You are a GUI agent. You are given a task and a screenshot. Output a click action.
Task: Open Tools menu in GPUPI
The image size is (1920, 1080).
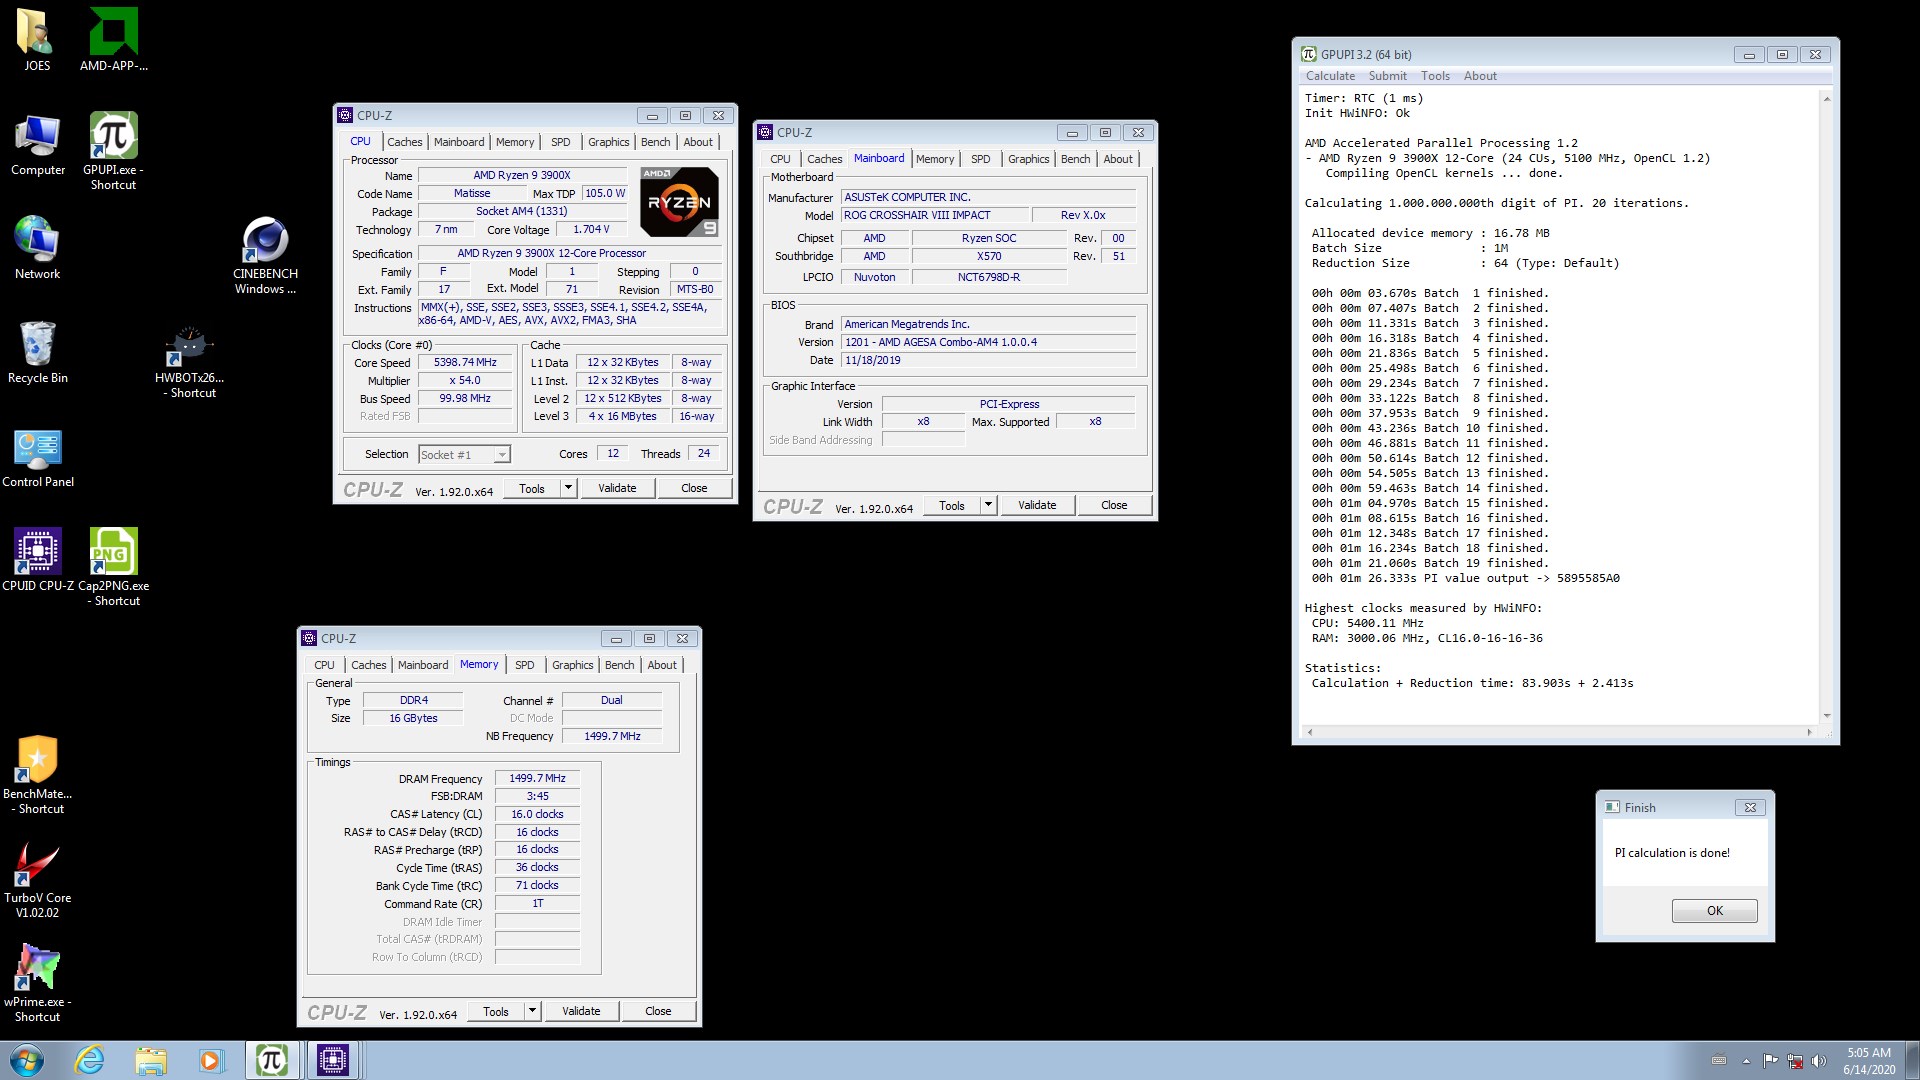1435,76
